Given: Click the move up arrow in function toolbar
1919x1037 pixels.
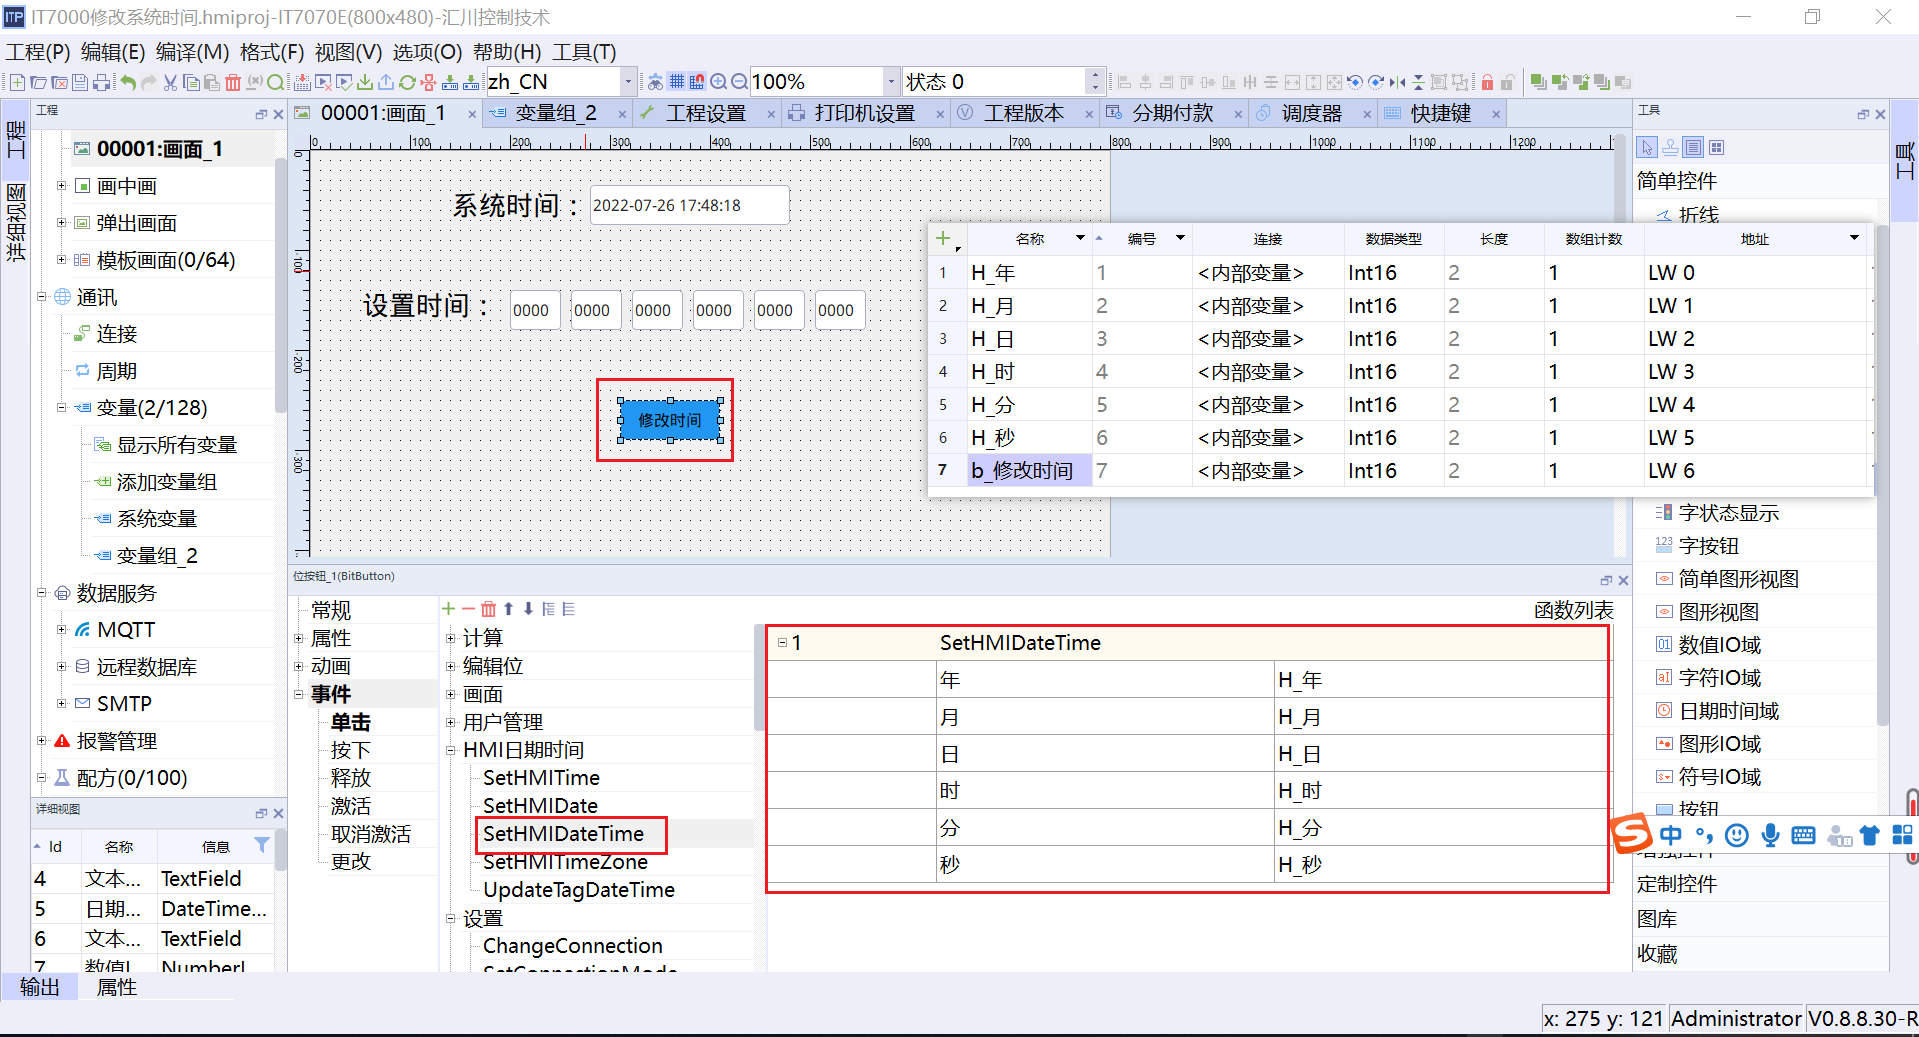Looking at the screenshot, I should [508, 609].
